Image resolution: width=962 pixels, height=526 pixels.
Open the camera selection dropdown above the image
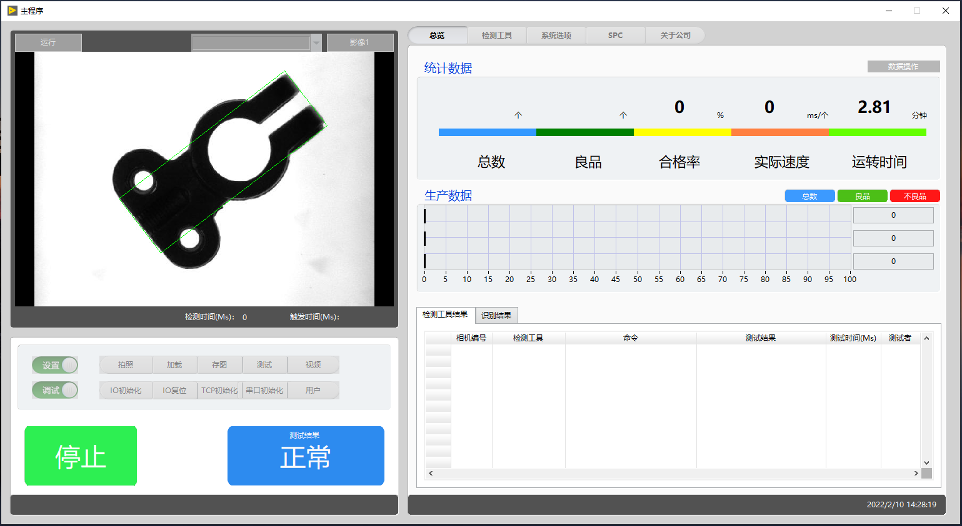point(316,43)
